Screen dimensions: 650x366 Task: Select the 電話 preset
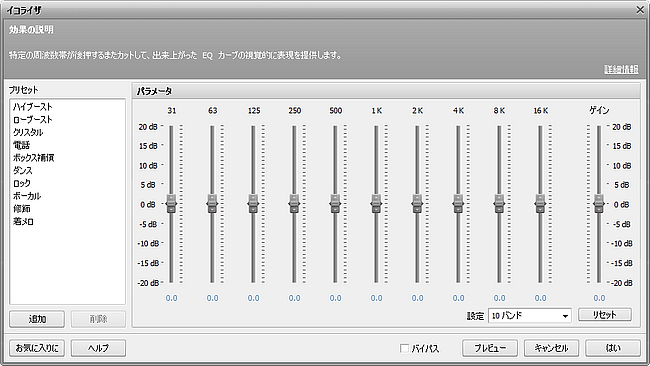point(21,145)
